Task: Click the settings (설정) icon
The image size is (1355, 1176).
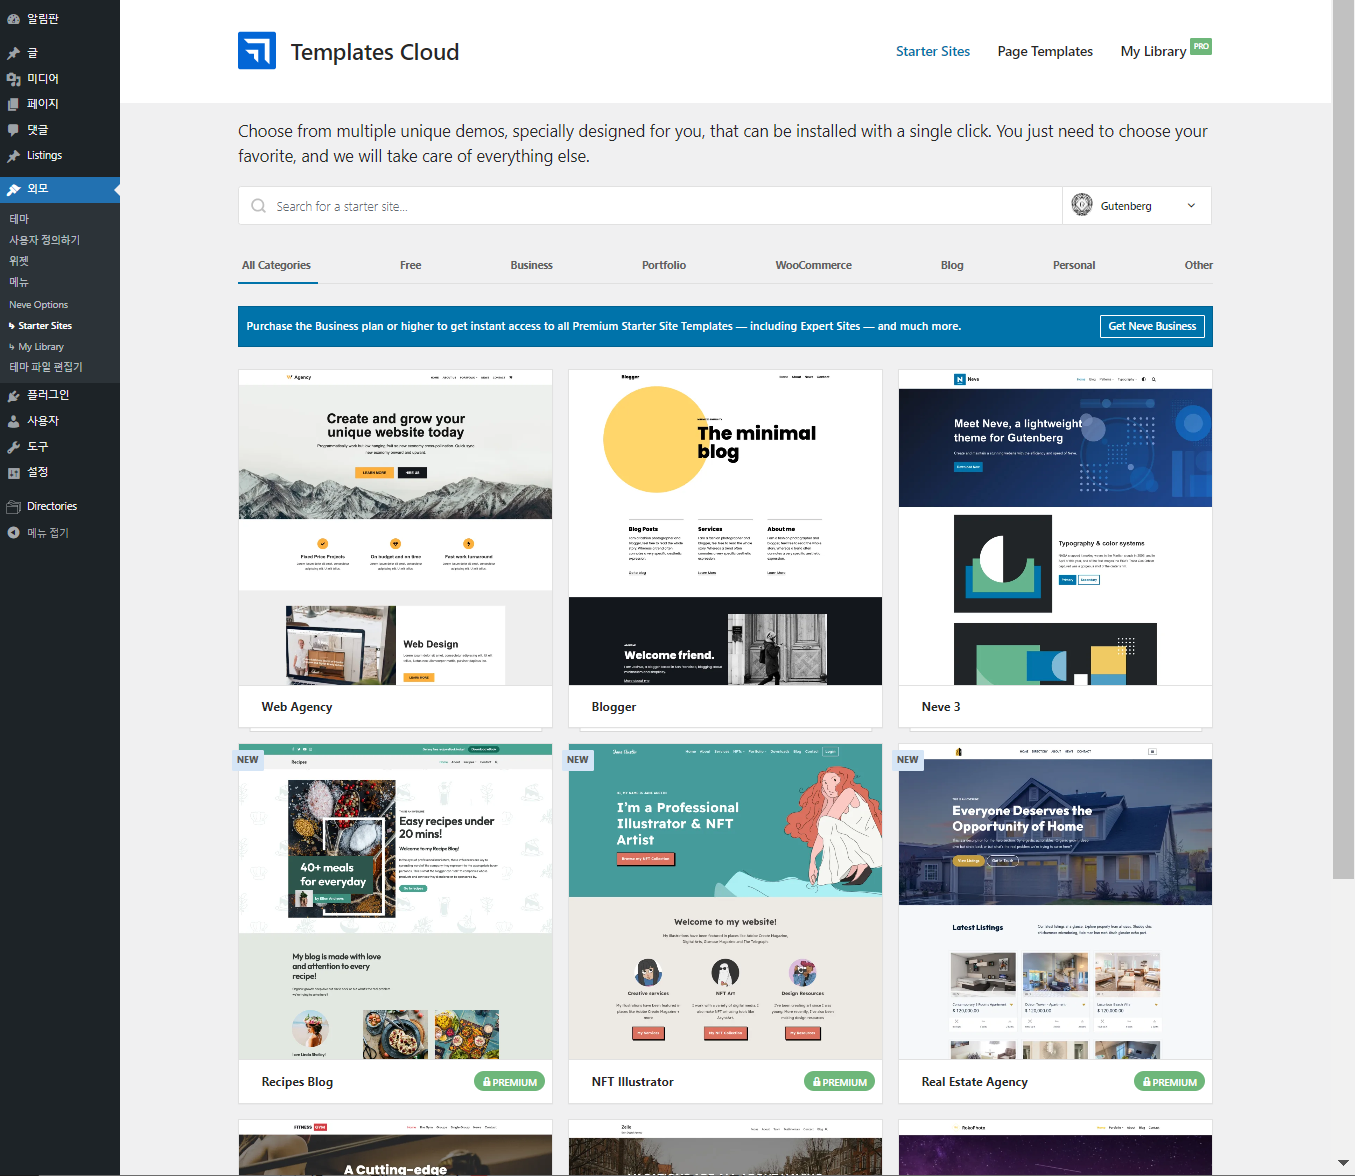Action: [13, 472]
